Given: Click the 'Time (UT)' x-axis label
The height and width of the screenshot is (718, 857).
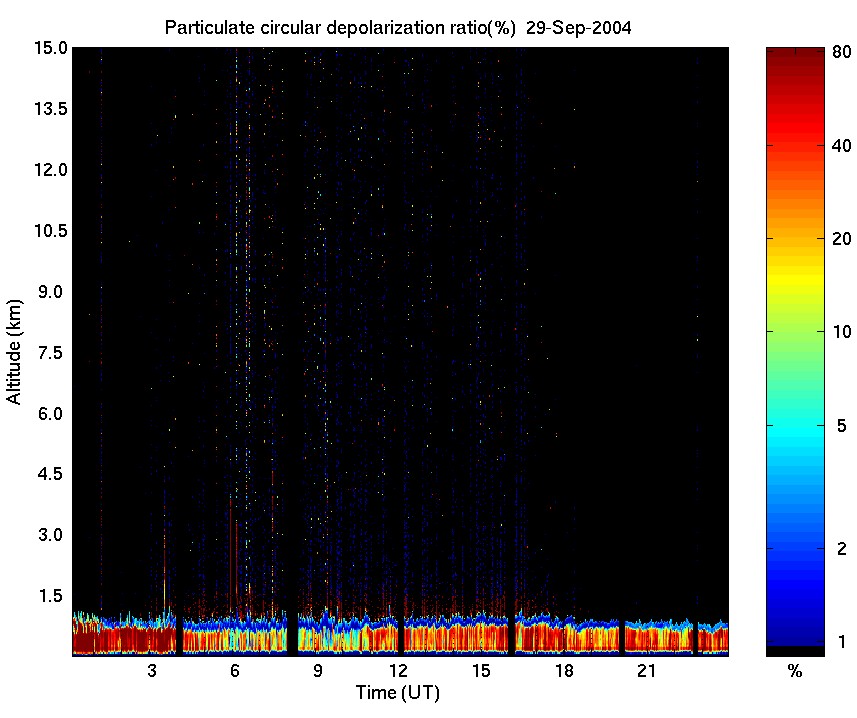Looking at the screenshot, I should tap(398, 693).
